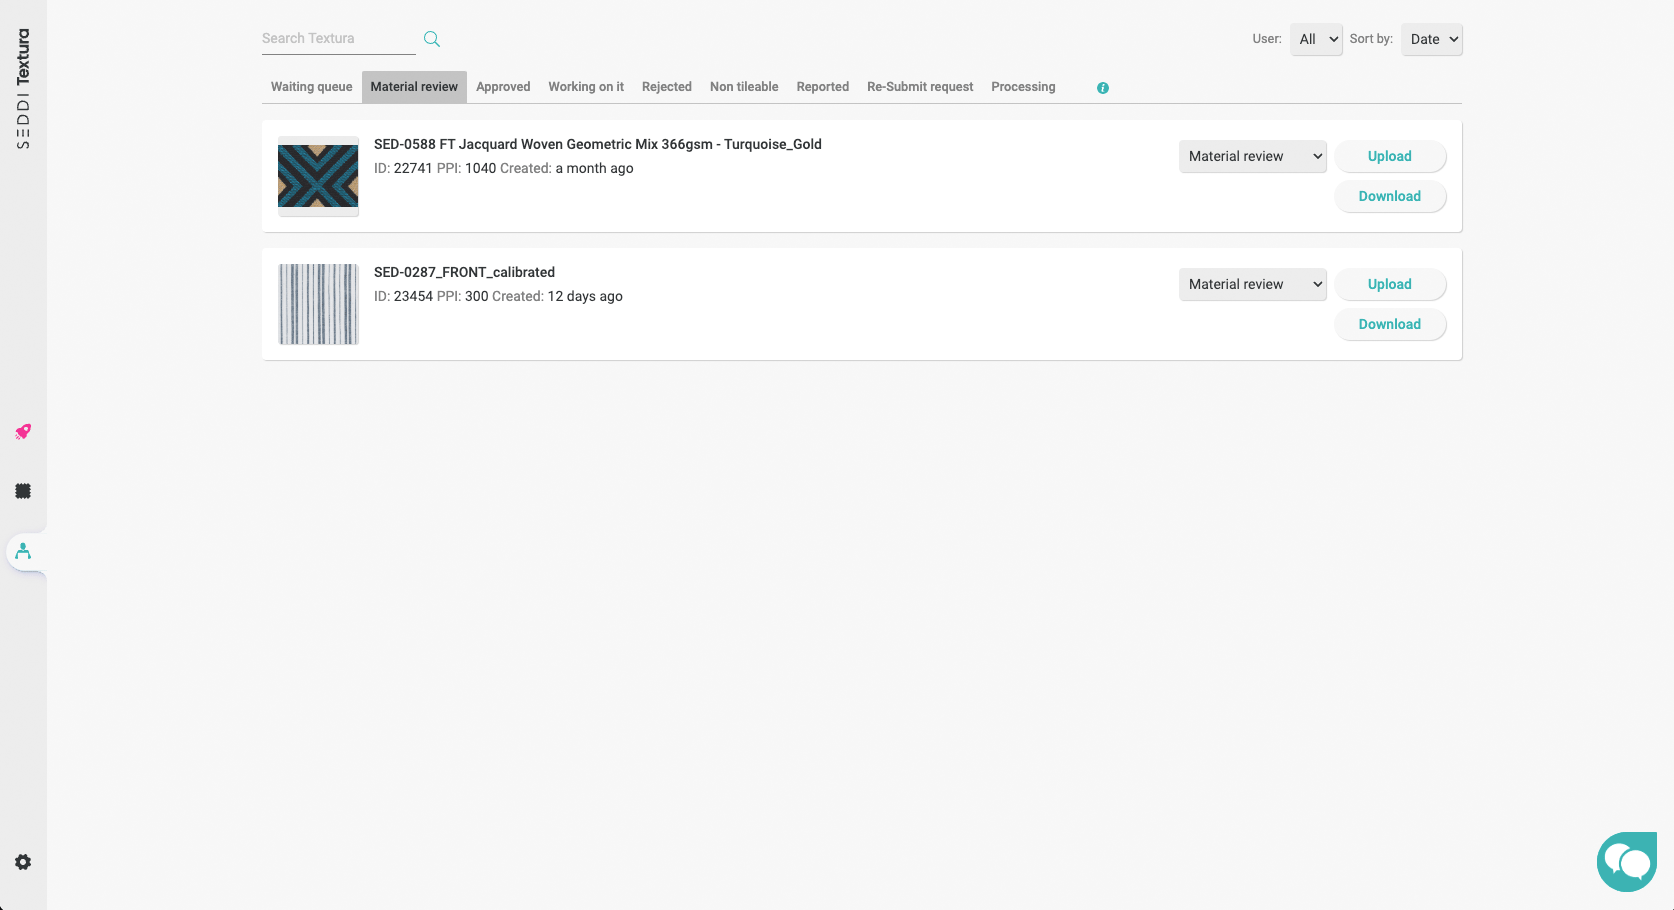Viewport: 1674px width, 910px height.
Task: Open the Non tileable tab
Action: tap(743, 87)
